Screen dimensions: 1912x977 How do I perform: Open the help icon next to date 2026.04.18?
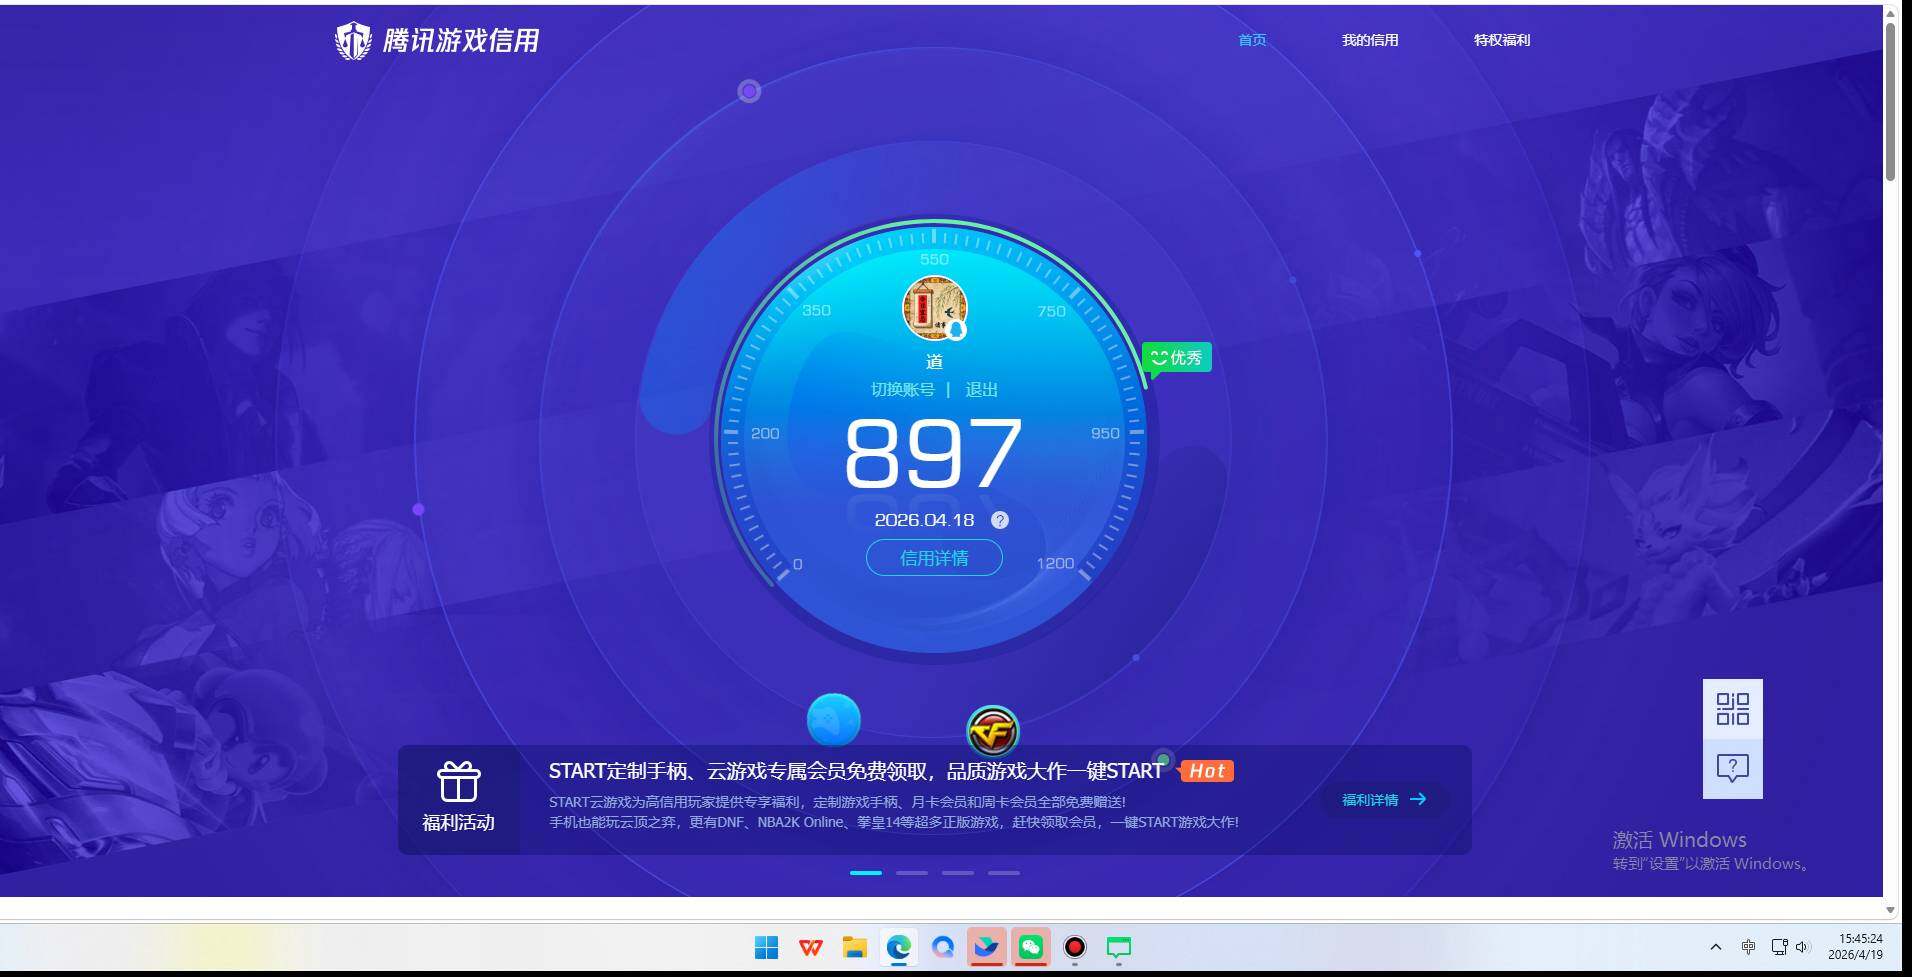pos(999,520)
